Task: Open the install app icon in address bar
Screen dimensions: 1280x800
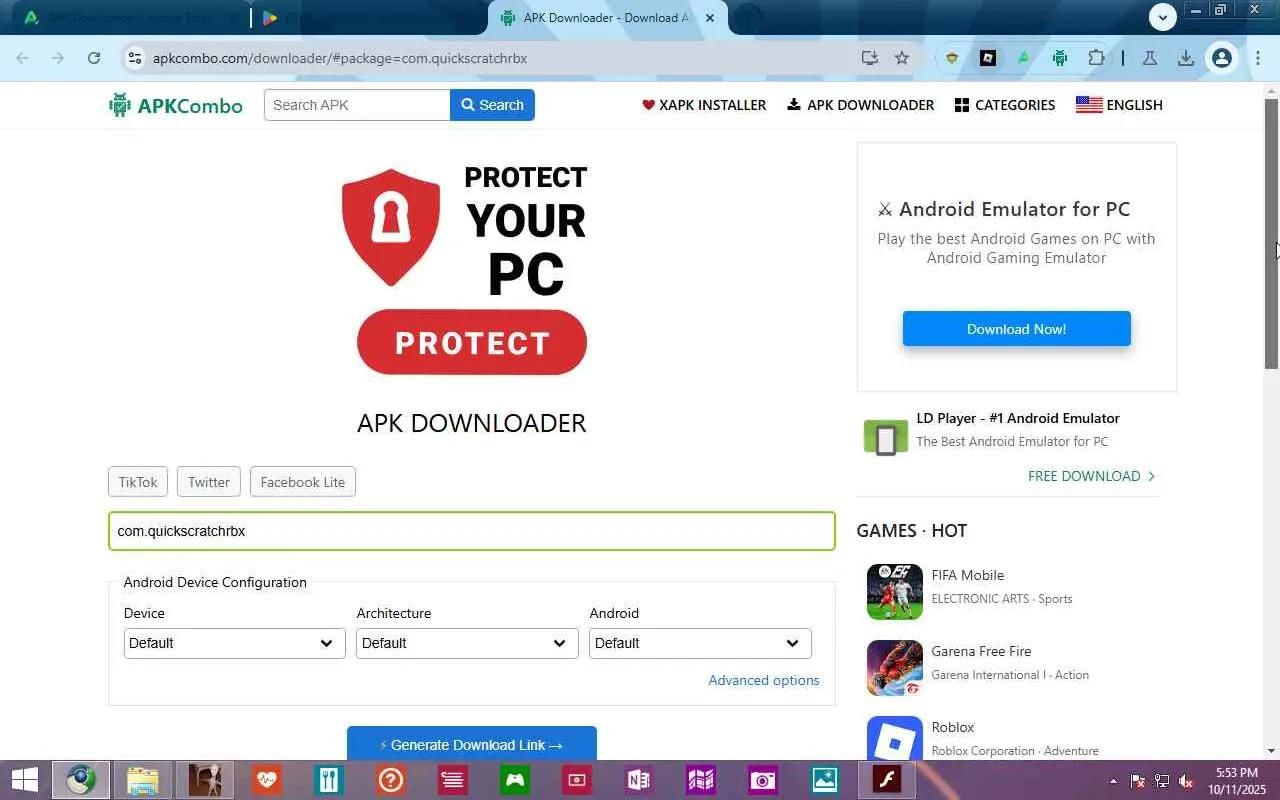Action: coord(869,58)
